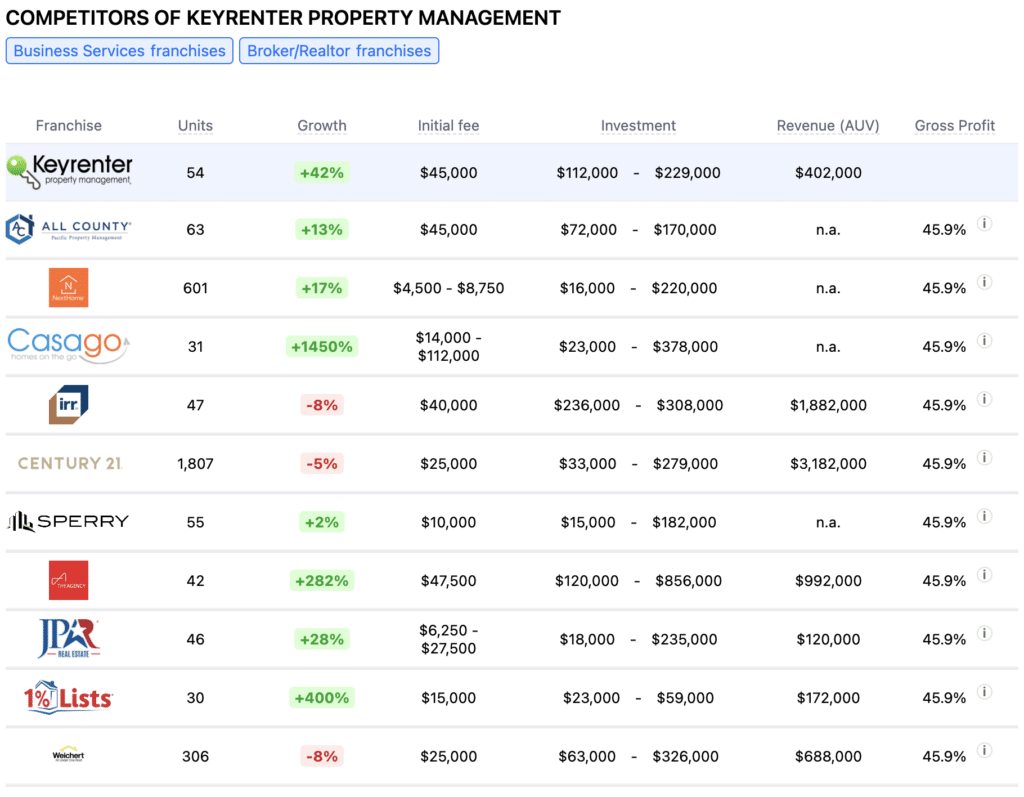1024x797 pixels.
Task: Click the +42% growth badge
Action: tap(322, 172)
